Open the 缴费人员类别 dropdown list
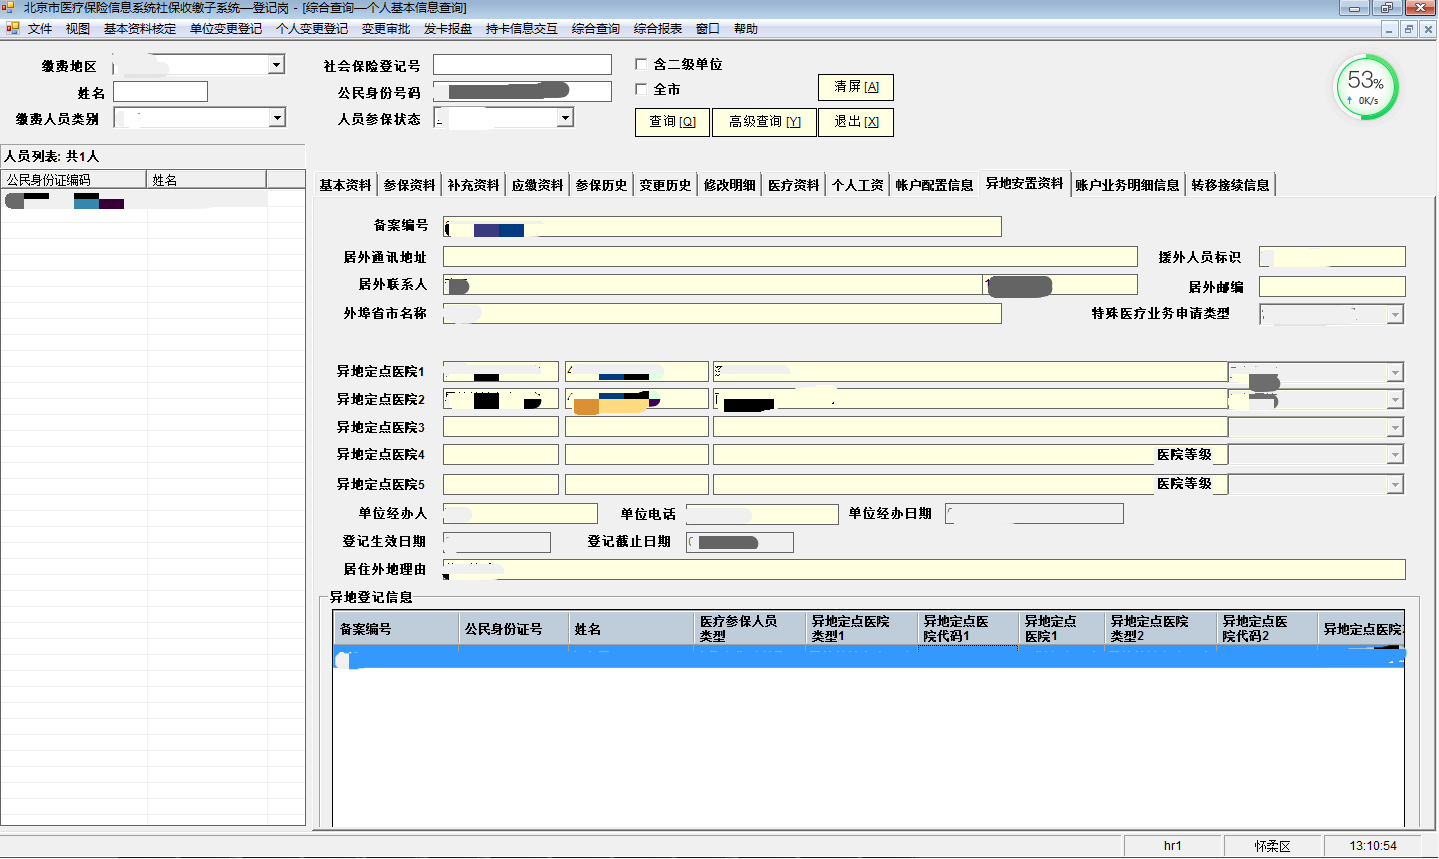 (277, 118)
